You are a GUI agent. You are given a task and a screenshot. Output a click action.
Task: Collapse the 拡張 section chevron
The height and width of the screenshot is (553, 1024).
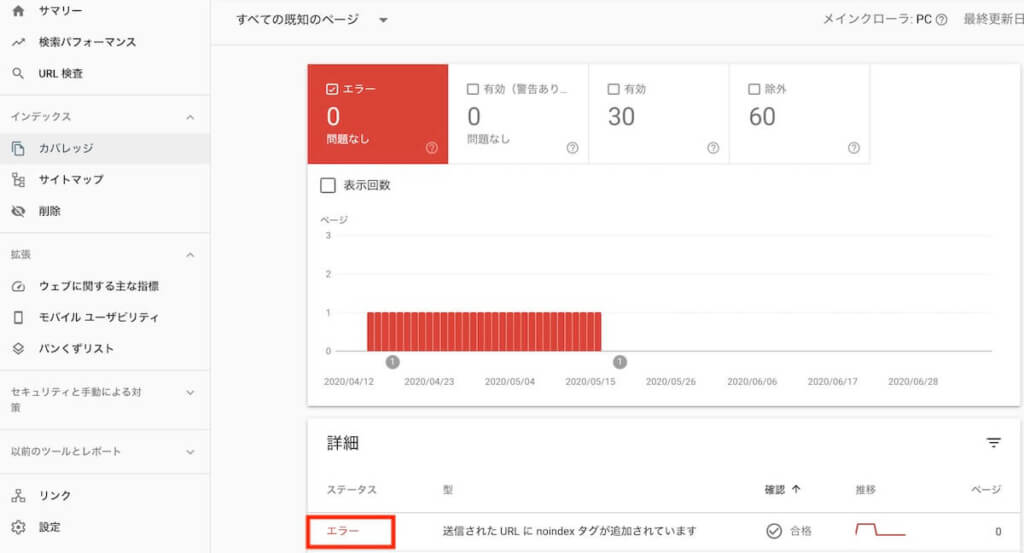pyautogui.click(x=190, y=255)
